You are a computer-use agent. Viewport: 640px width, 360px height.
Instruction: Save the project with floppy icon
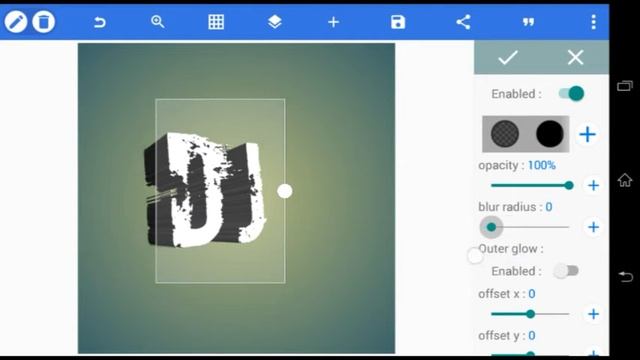click(398, 22)
